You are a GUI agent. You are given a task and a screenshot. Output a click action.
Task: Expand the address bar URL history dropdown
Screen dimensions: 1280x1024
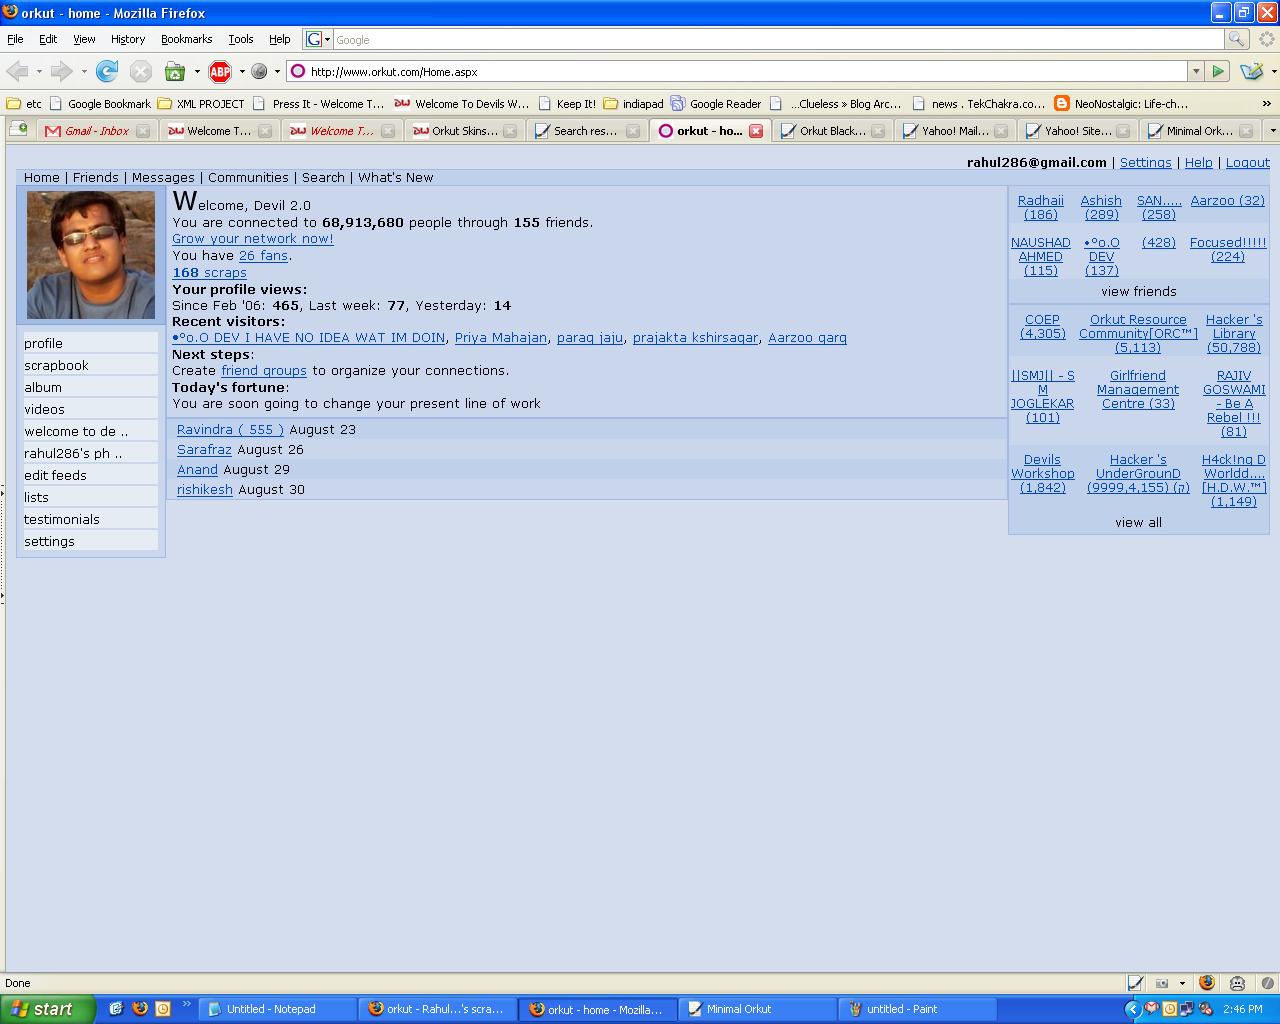(1195, 71)
